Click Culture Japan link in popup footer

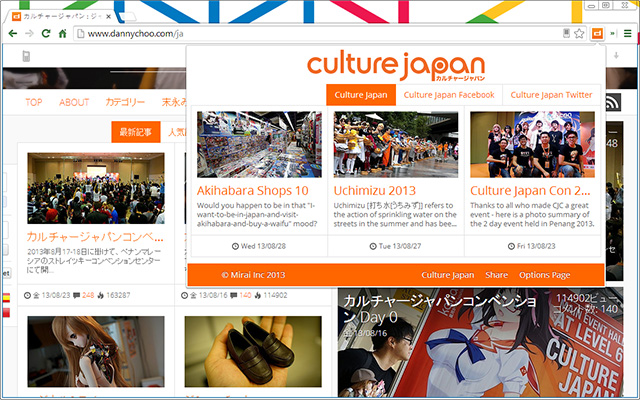[448, 275]
